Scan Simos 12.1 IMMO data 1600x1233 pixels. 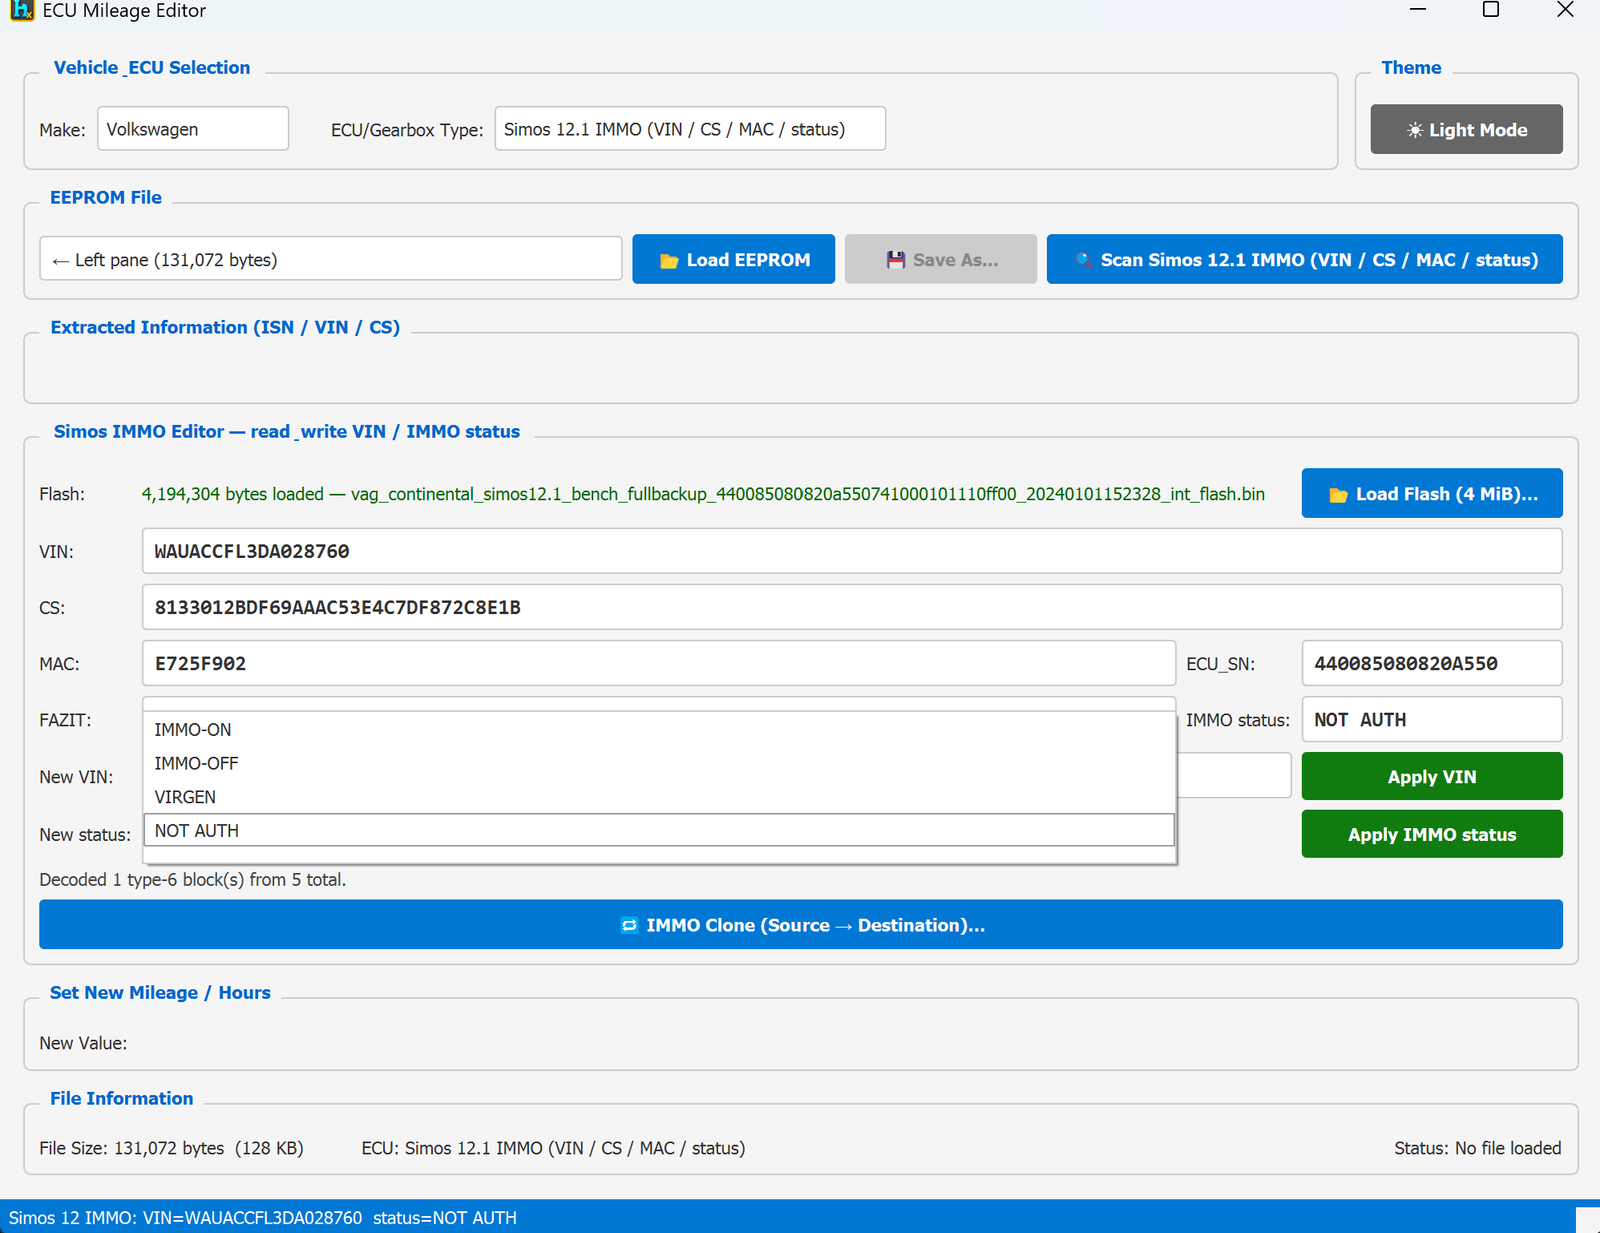click(x=1304, y=259)
